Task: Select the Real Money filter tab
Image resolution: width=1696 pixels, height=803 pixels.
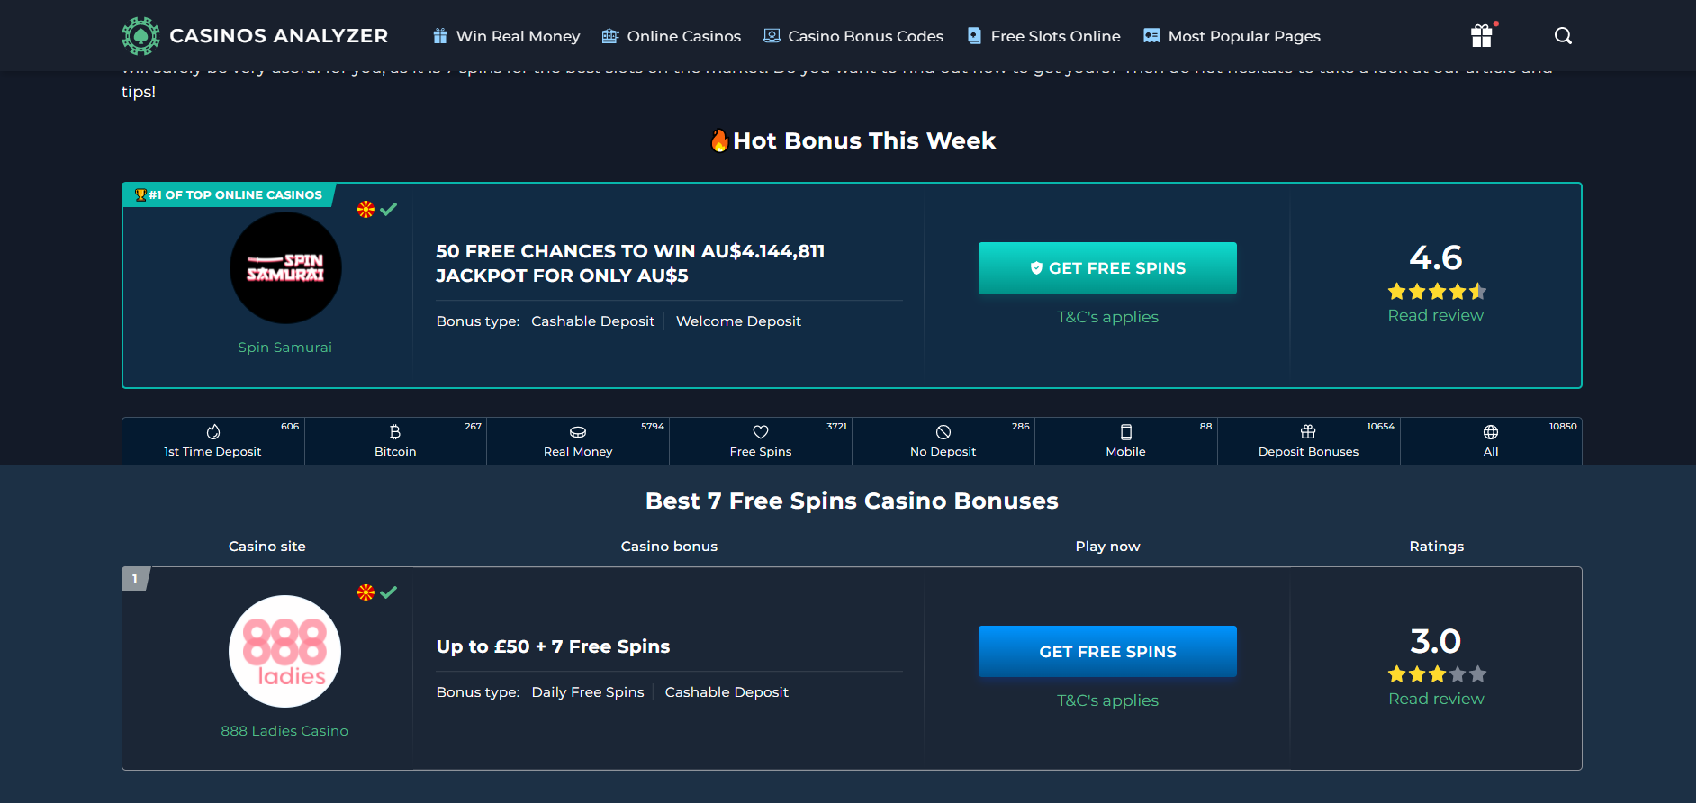Action: click(578, 441)
